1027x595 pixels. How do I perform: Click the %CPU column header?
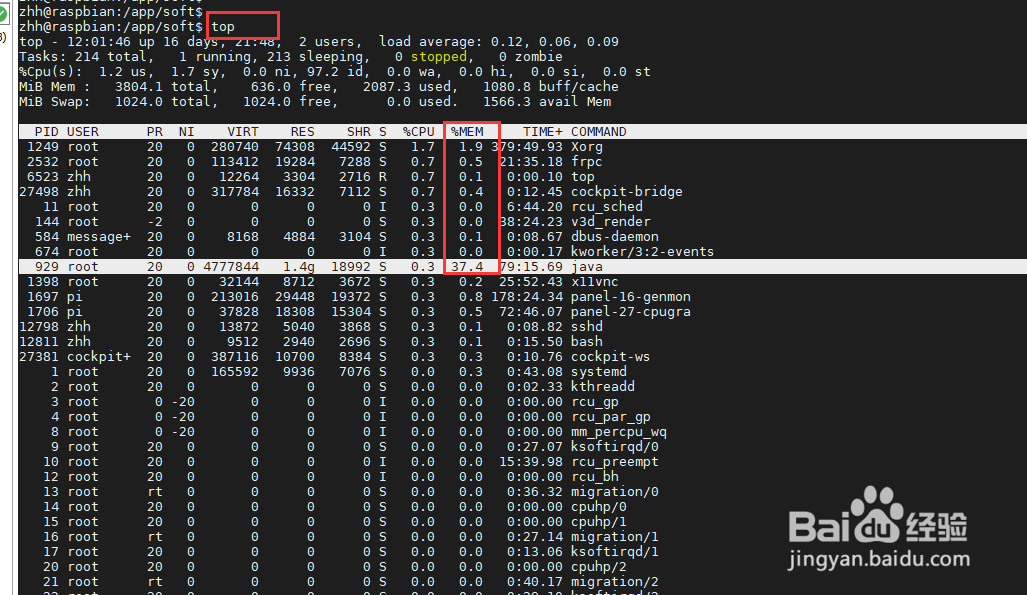tap(418, 131)
